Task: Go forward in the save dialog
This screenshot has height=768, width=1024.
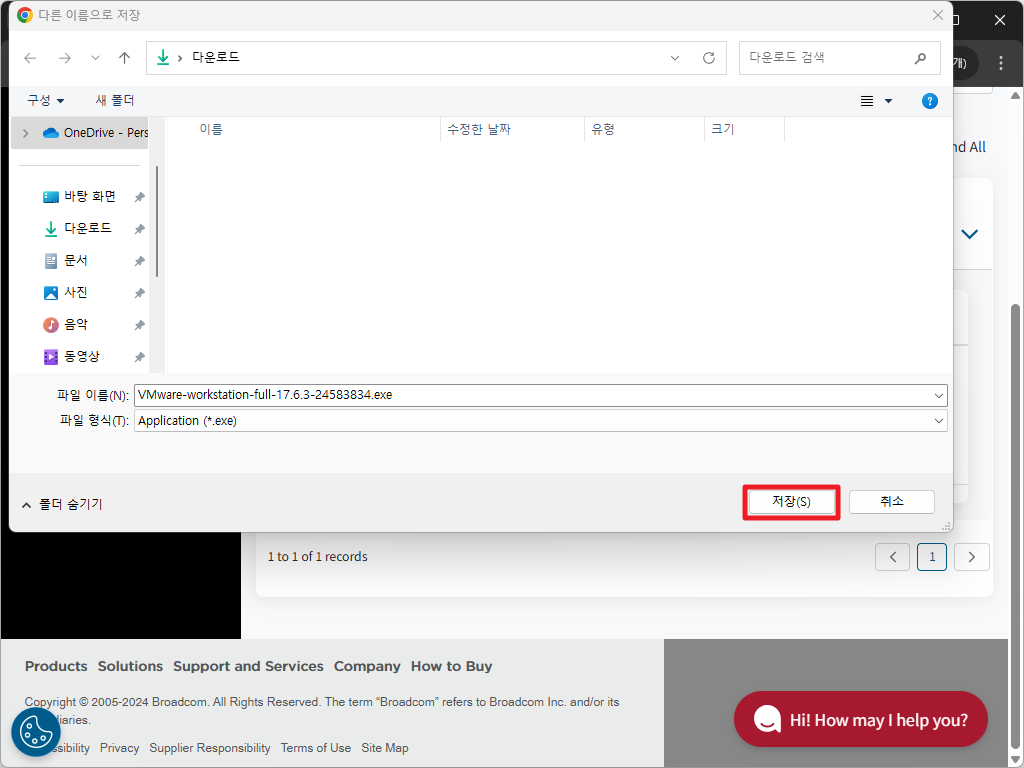Action: [65, 58]
